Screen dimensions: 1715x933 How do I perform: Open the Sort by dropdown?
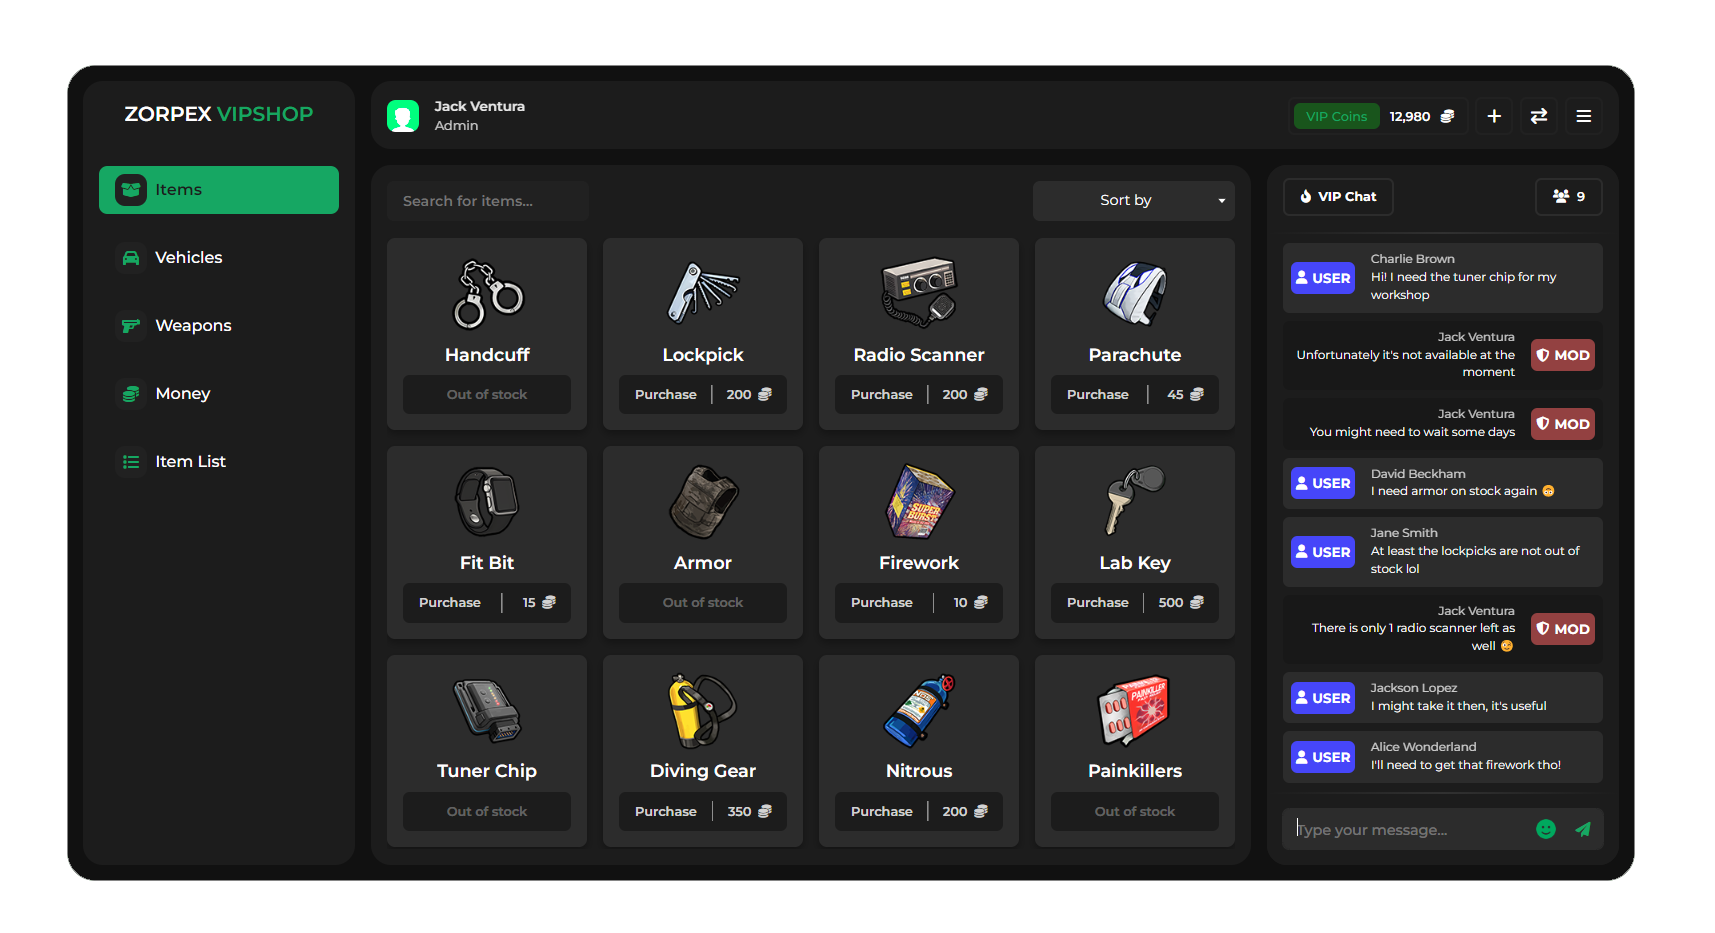click(x=1134, y=201)
